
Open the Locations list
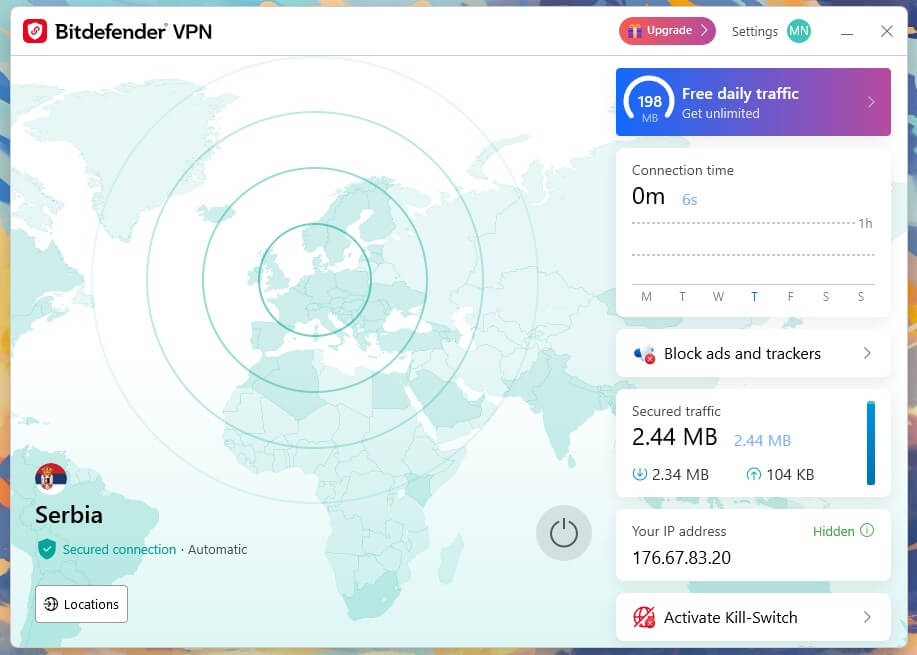click(x=81, y=604)
